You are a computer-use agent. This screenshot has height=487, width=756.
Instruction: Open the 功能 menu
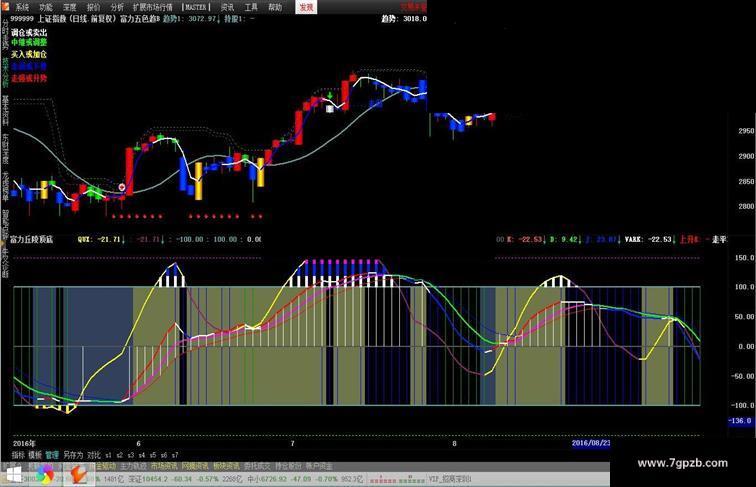click(x=45, y=7)
